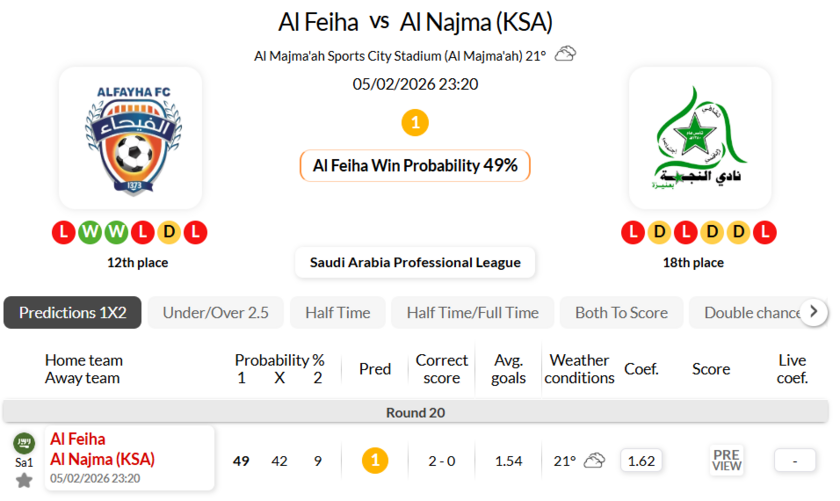This screenshot has height=501, width=840.
Task: Click Al Najma's last red L form badge
Action: click(x=765, y=233)
